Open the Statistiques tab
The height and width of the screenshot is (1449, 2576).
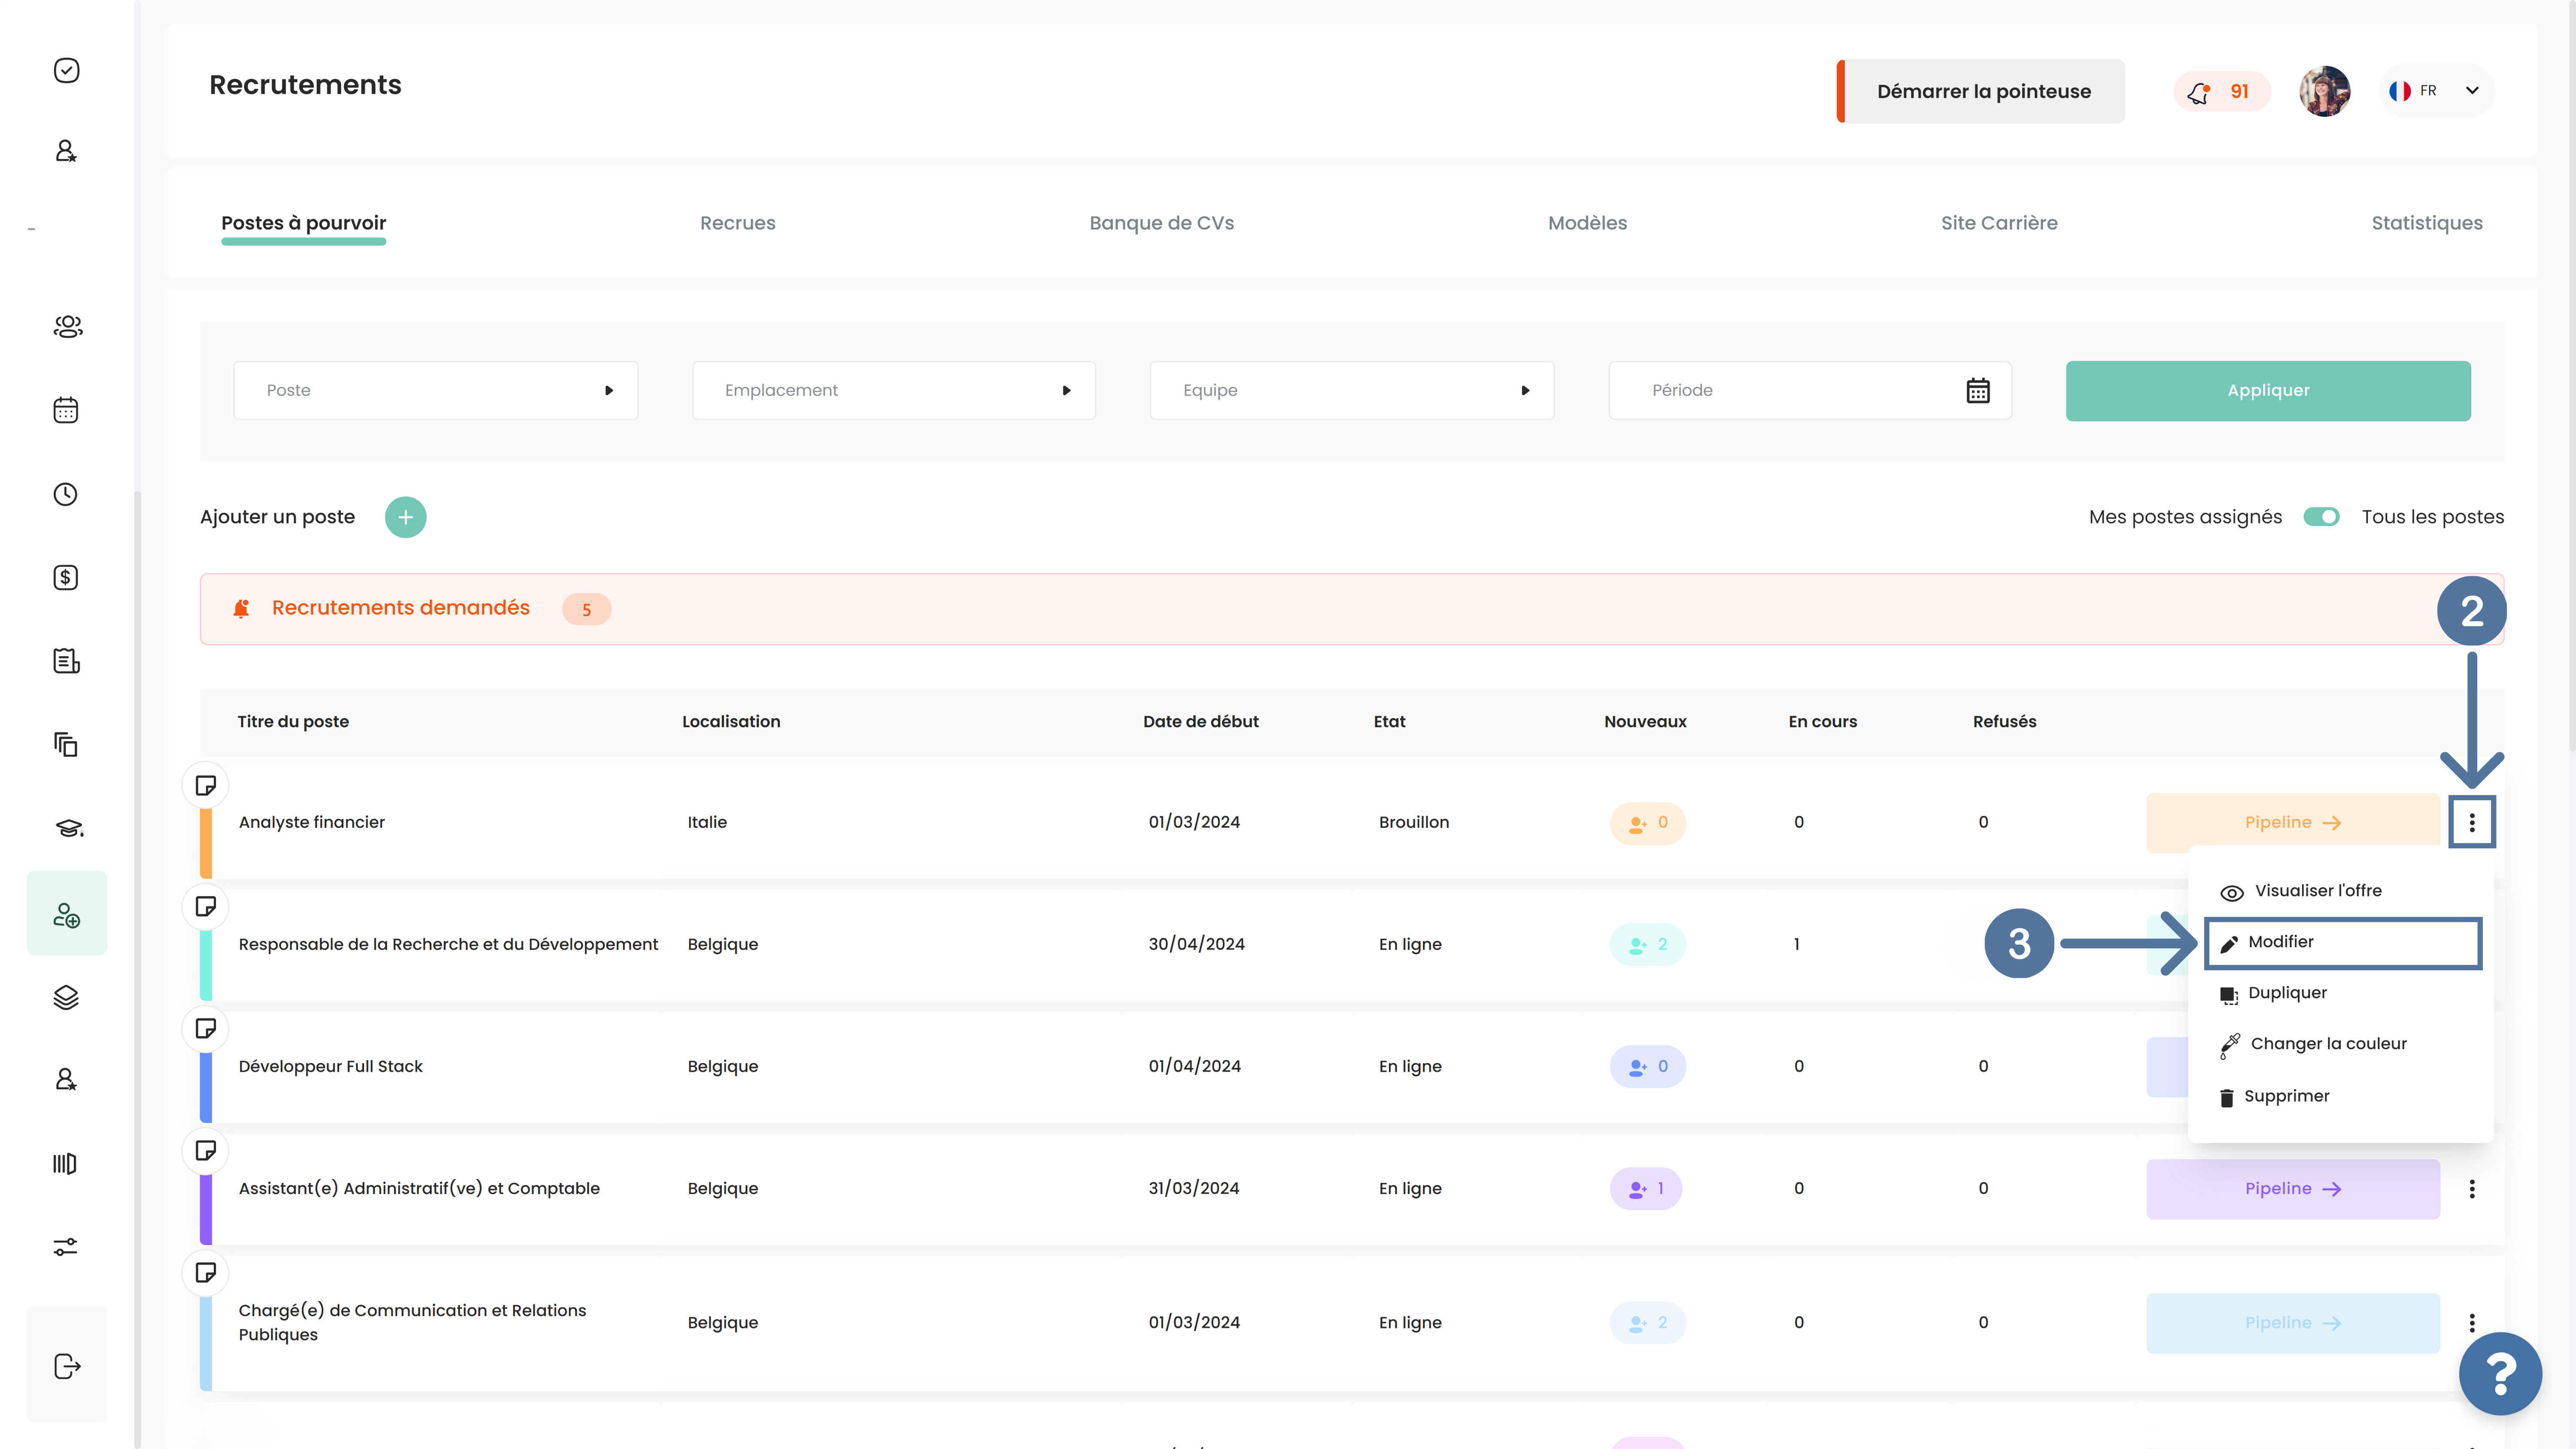pos(2427,223)
